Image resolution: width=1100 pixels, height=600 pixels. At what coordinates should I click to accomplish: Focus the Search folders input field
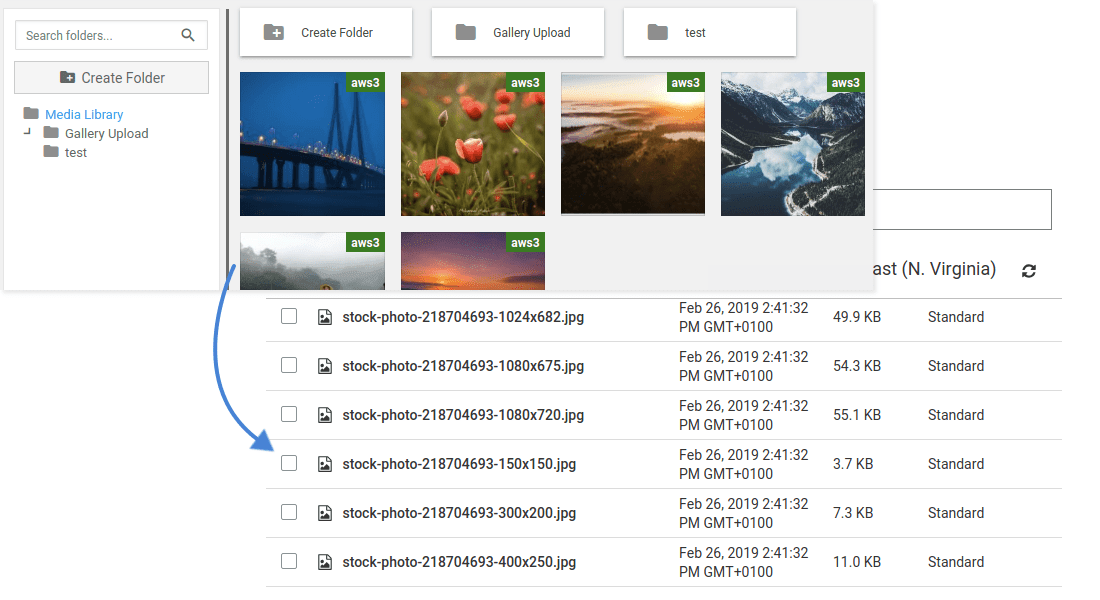pos(111,35)
